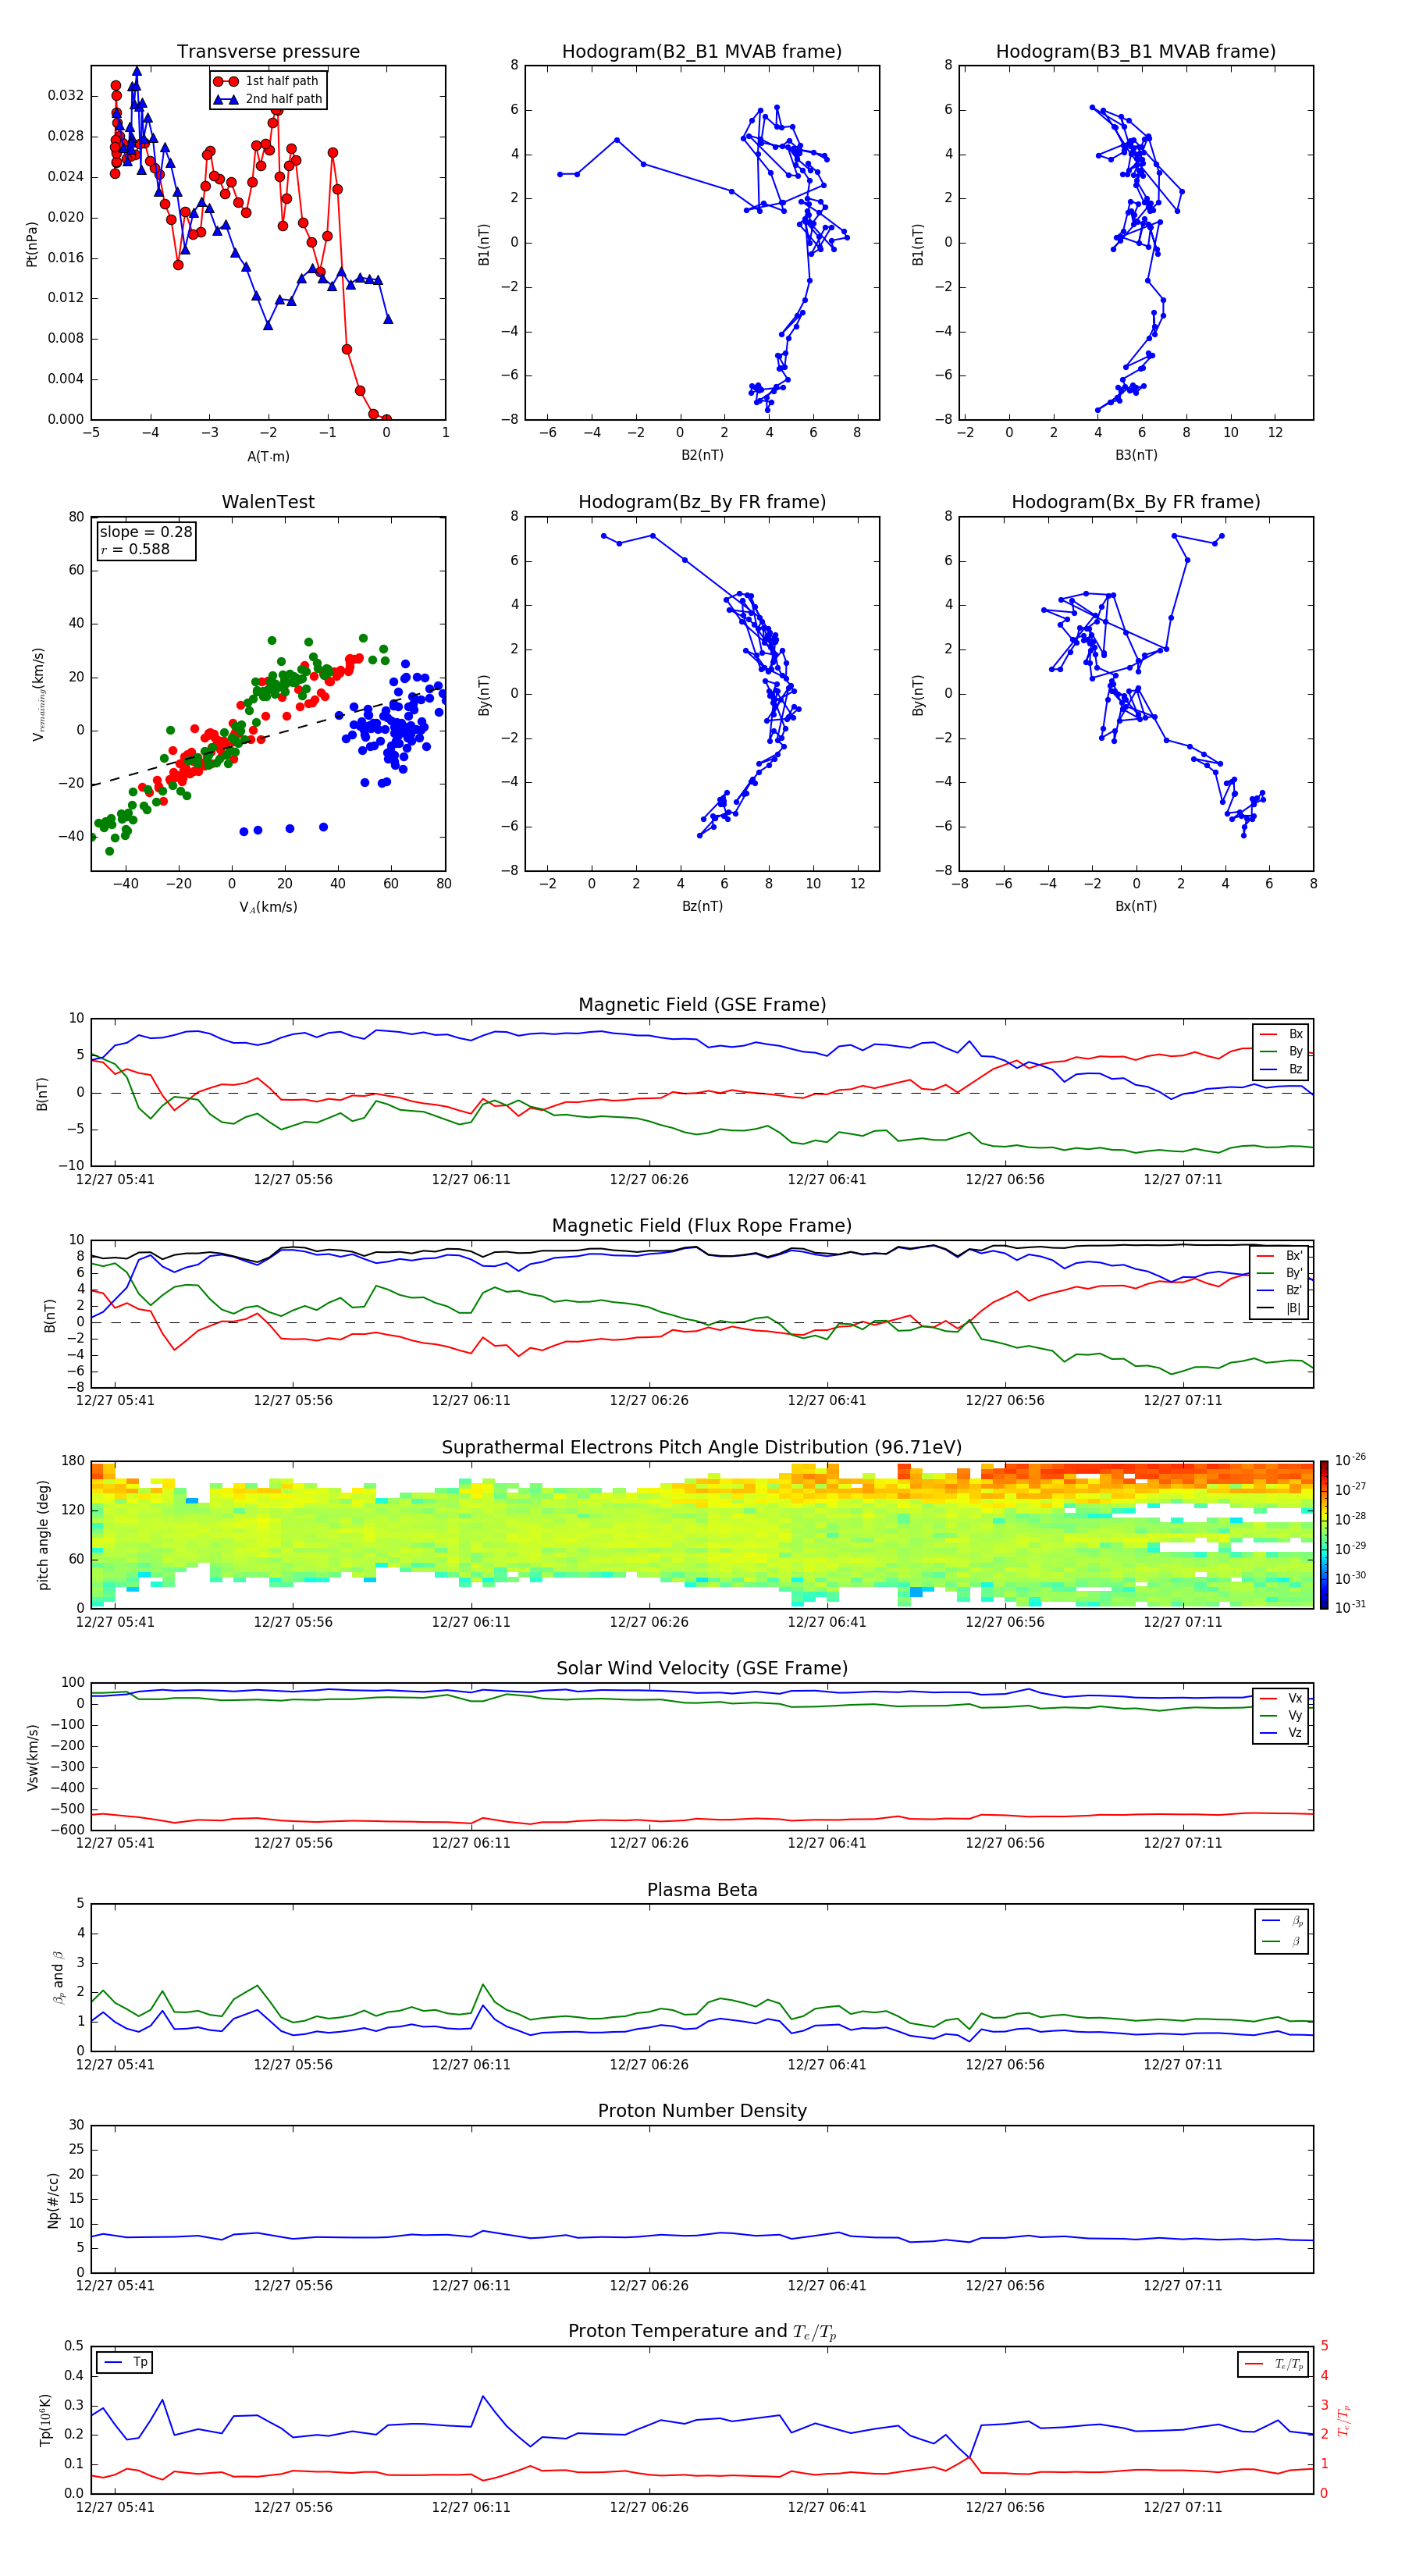Click the "Hodogram(B3_B1 MVAB frame)" title

pyautogui.click(x=1136, y=52)
